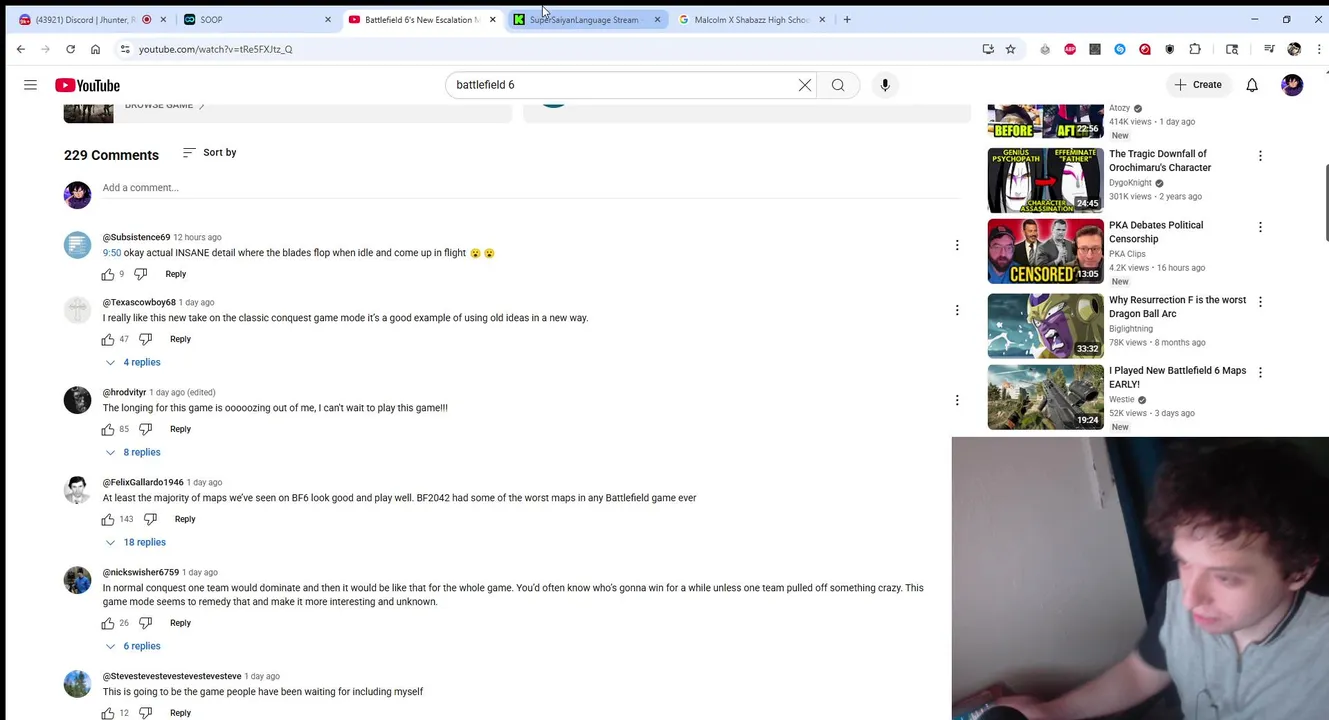
Task: Reply to the @FelixGallardo1946 comment
Action: (x=185, y=519)
